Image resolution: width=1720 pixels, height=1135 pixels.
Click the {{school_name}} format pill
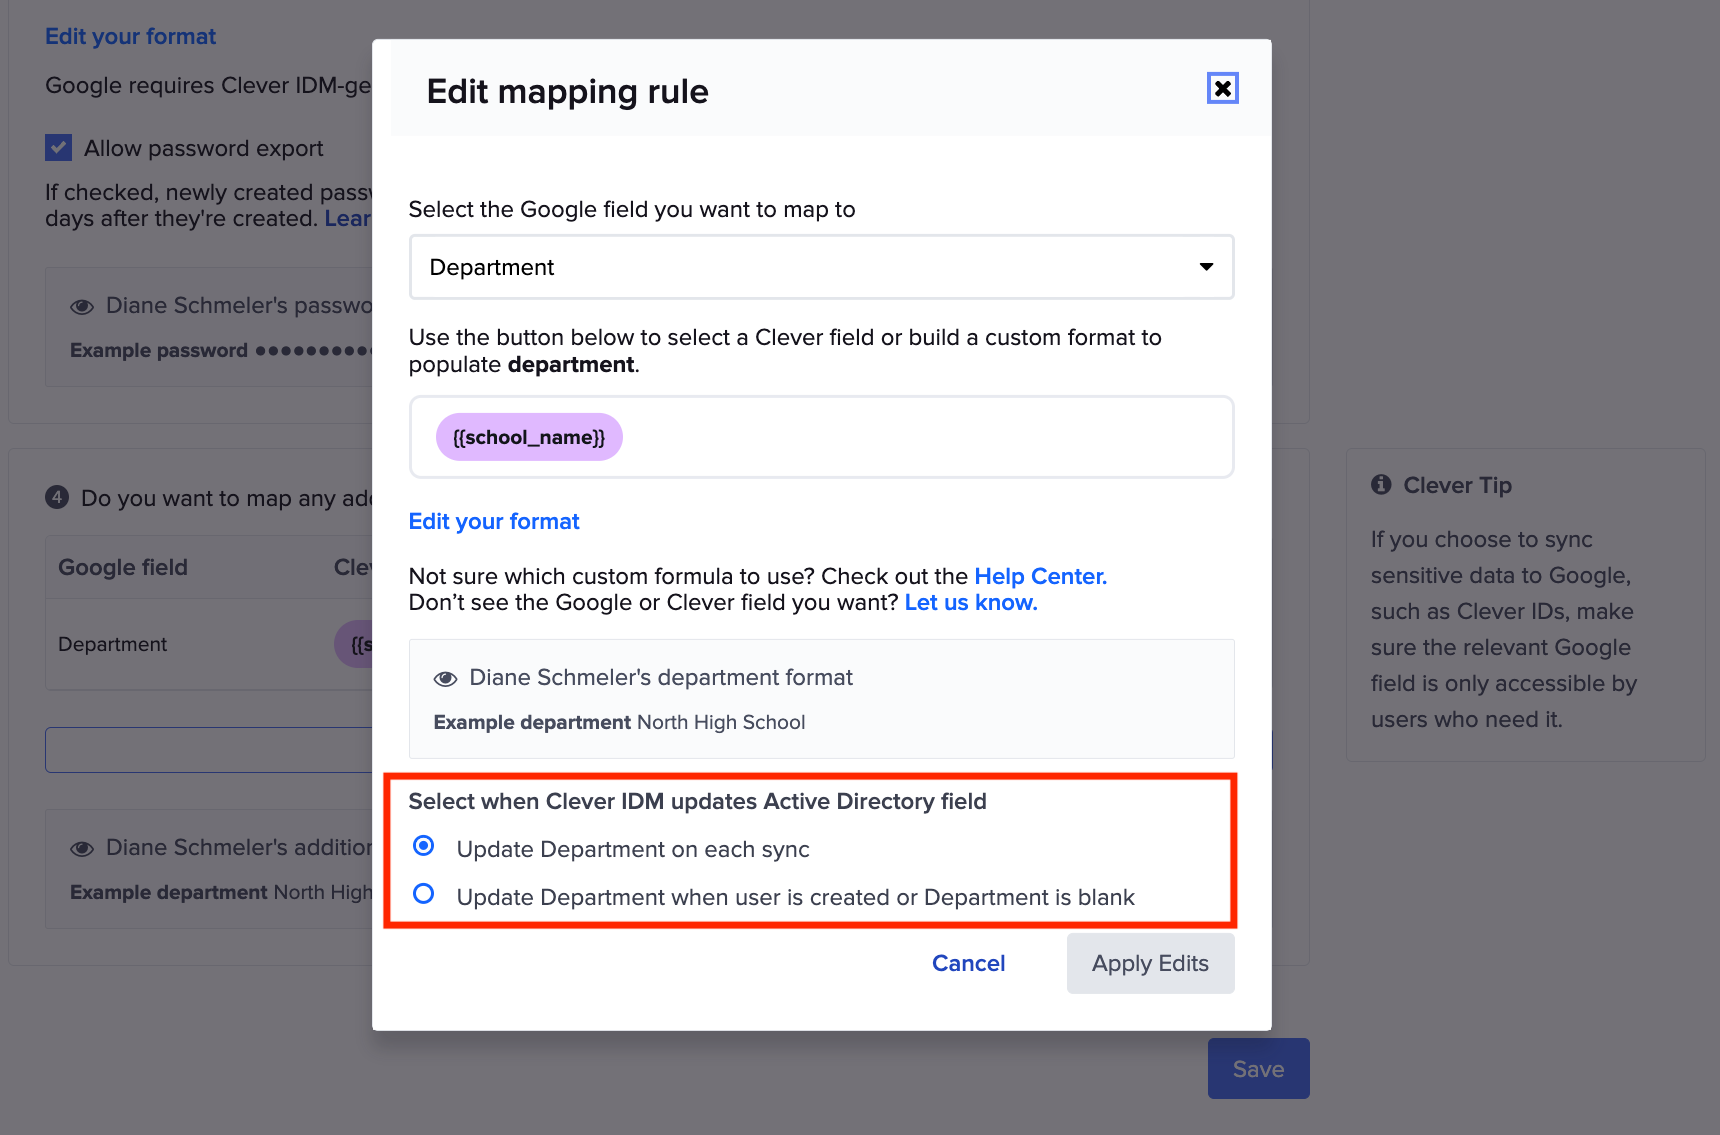coord(529,437)
